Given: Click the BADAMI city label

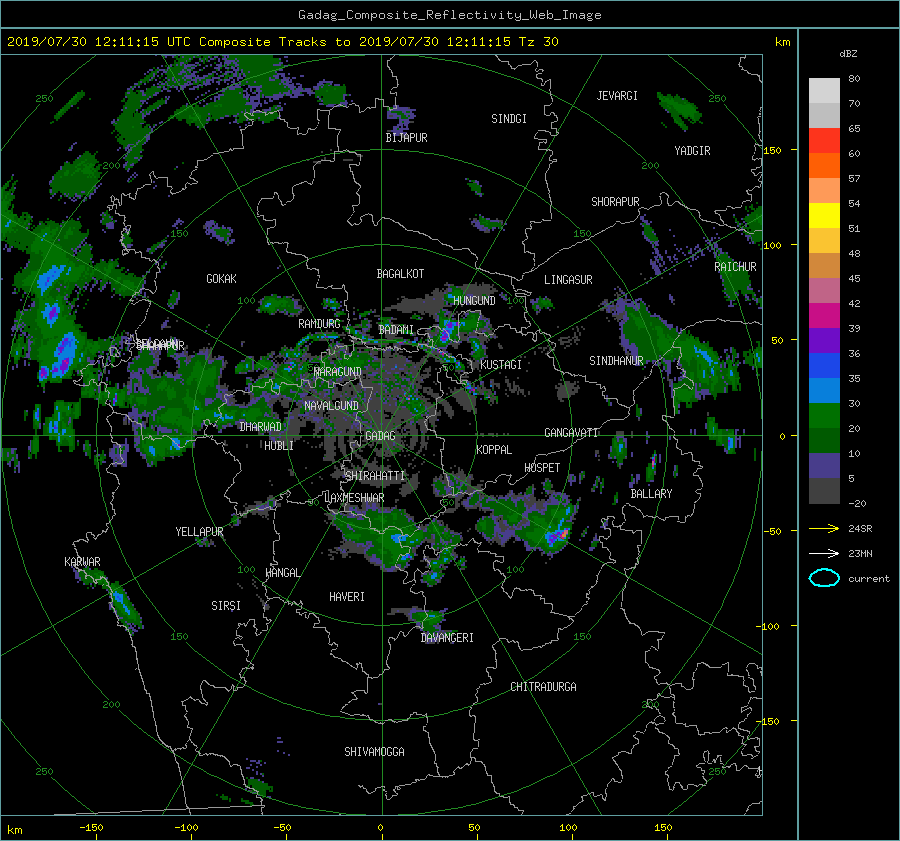Looking at the screenshot, I should point(396,330).
